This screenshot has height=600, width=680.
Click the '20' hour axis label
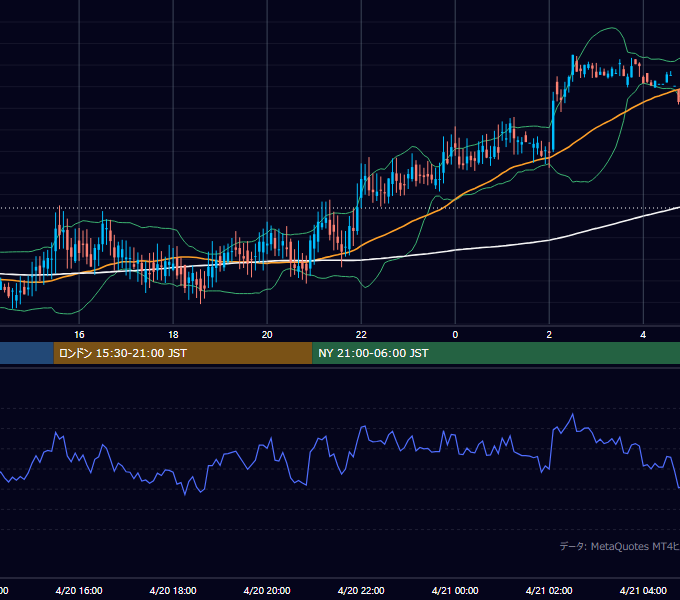[267, 335]
